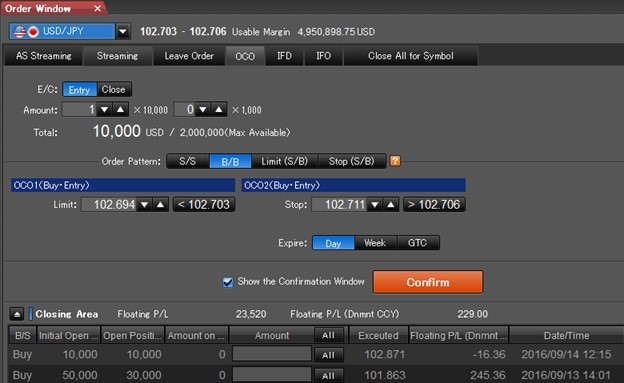Screen dimensions: 624x383
Task: Sort by the Date/Time column header
Action: click(566, 335)
